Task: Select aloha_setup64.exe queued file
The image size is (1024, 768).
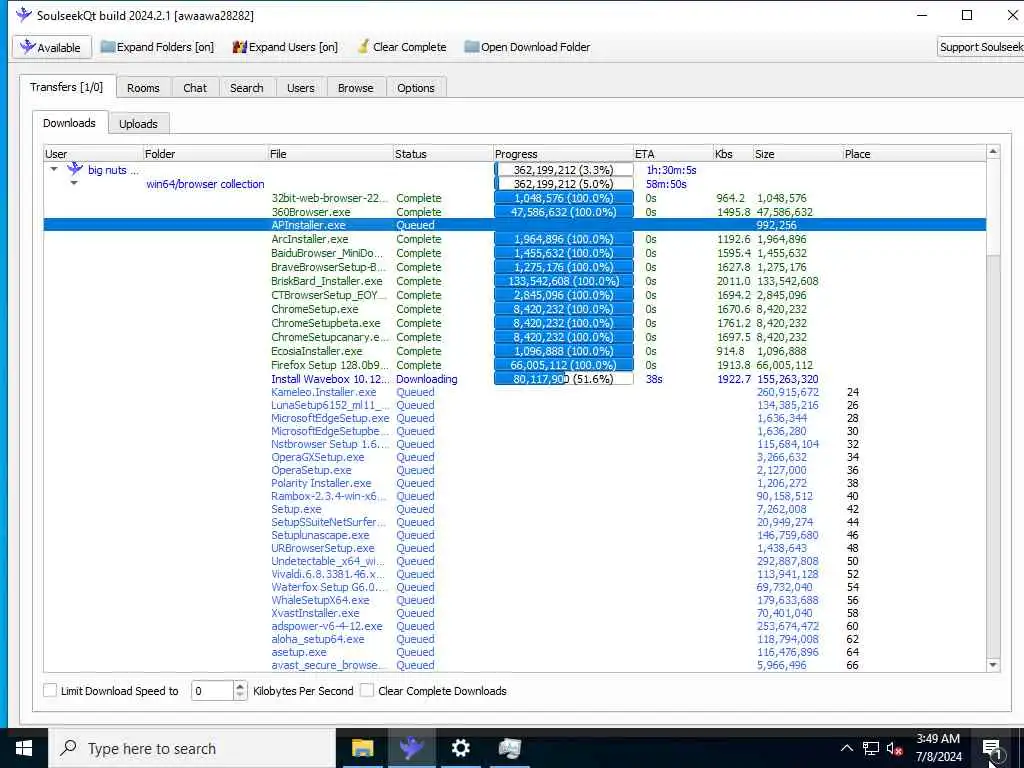Action: pyautogui.click(x=317, y=639)
